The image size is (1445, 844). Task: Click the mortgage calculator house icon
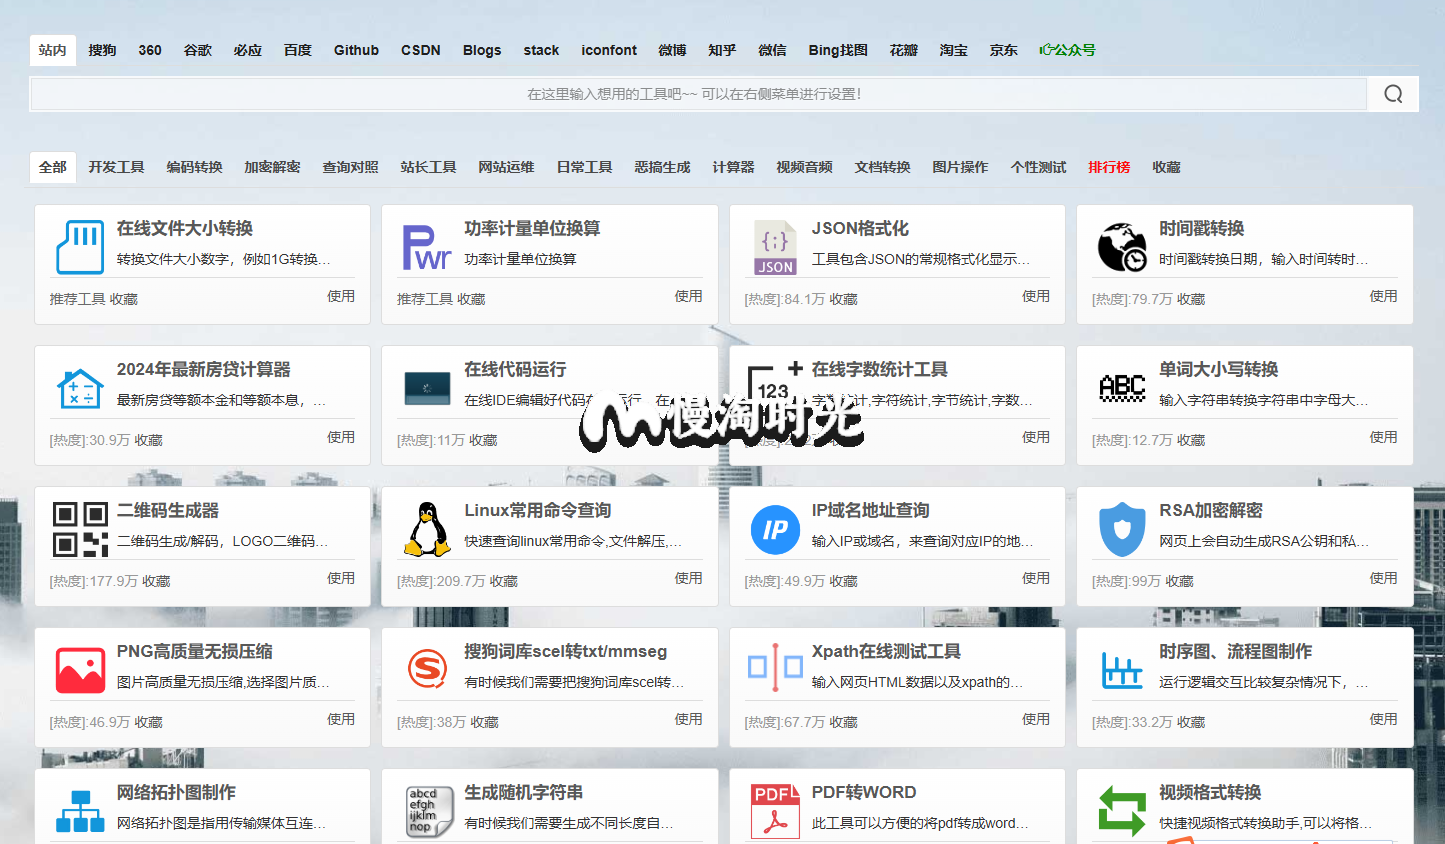80,388
